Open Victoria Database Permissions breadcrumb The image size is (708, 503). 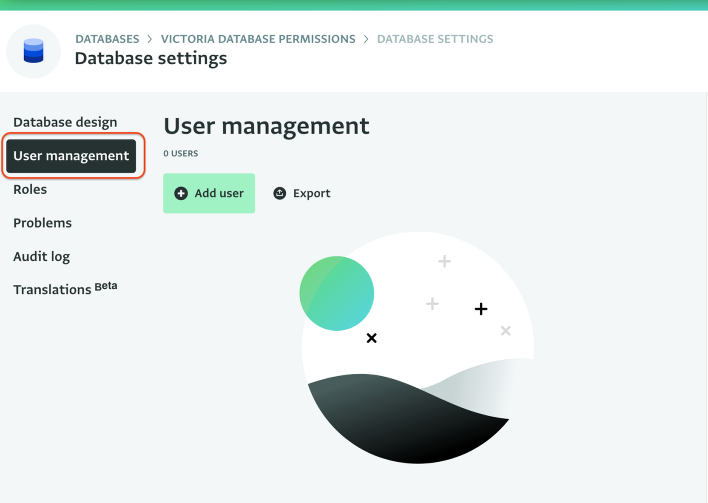(x=258, y=39)
